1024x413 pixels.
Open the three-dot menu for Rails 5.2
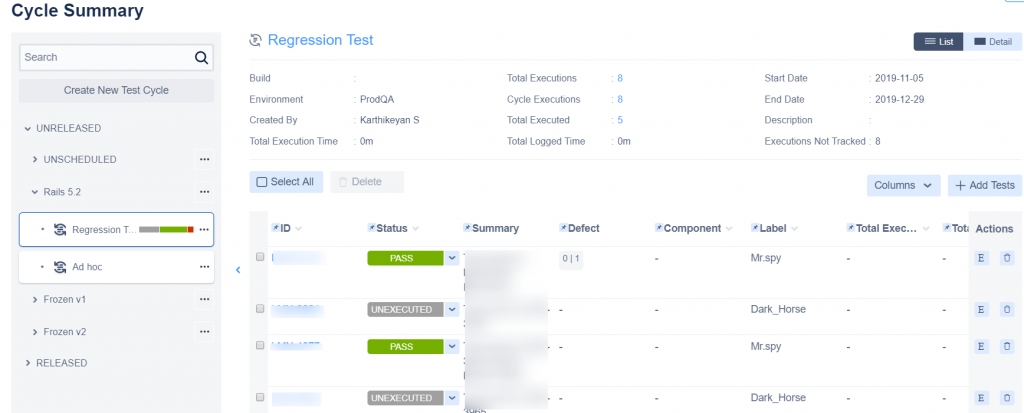(x=204, y=191)
